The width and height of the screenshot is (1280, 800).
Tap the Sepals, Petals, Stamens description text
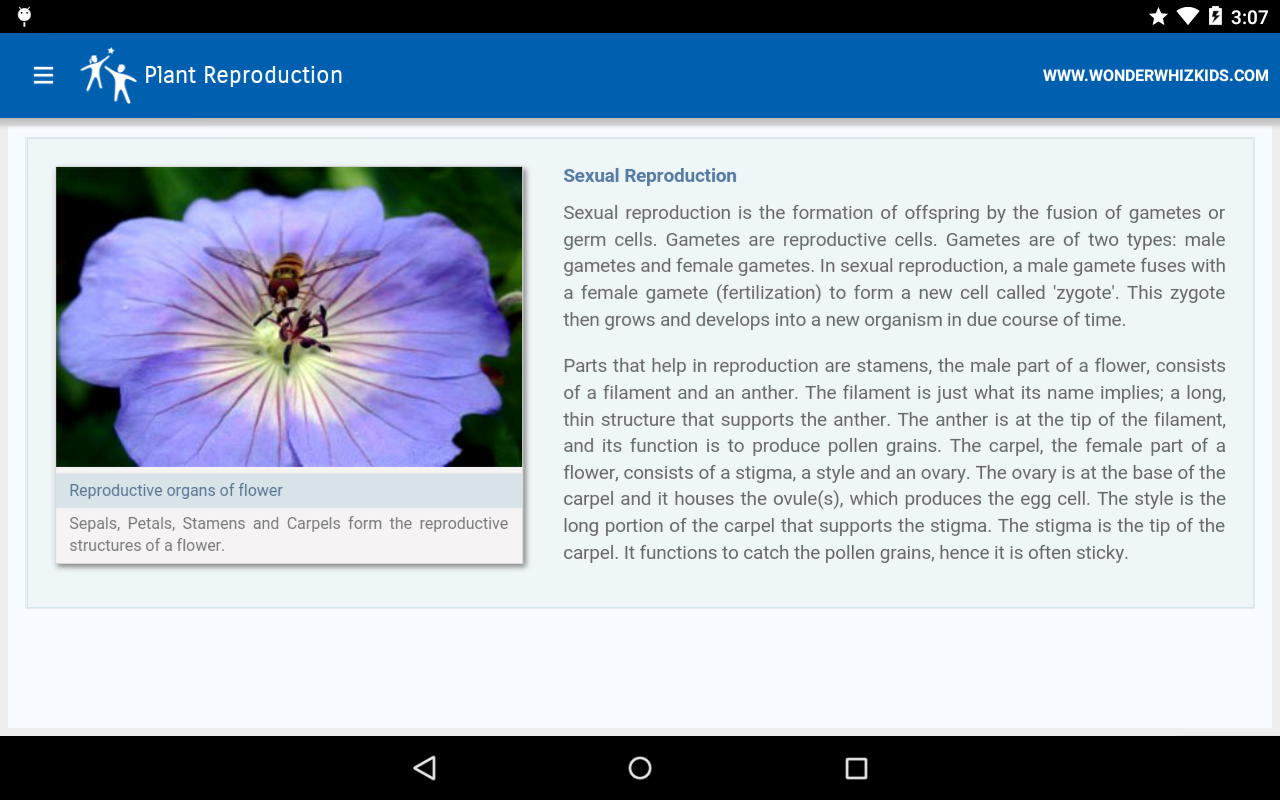[289, 534]
